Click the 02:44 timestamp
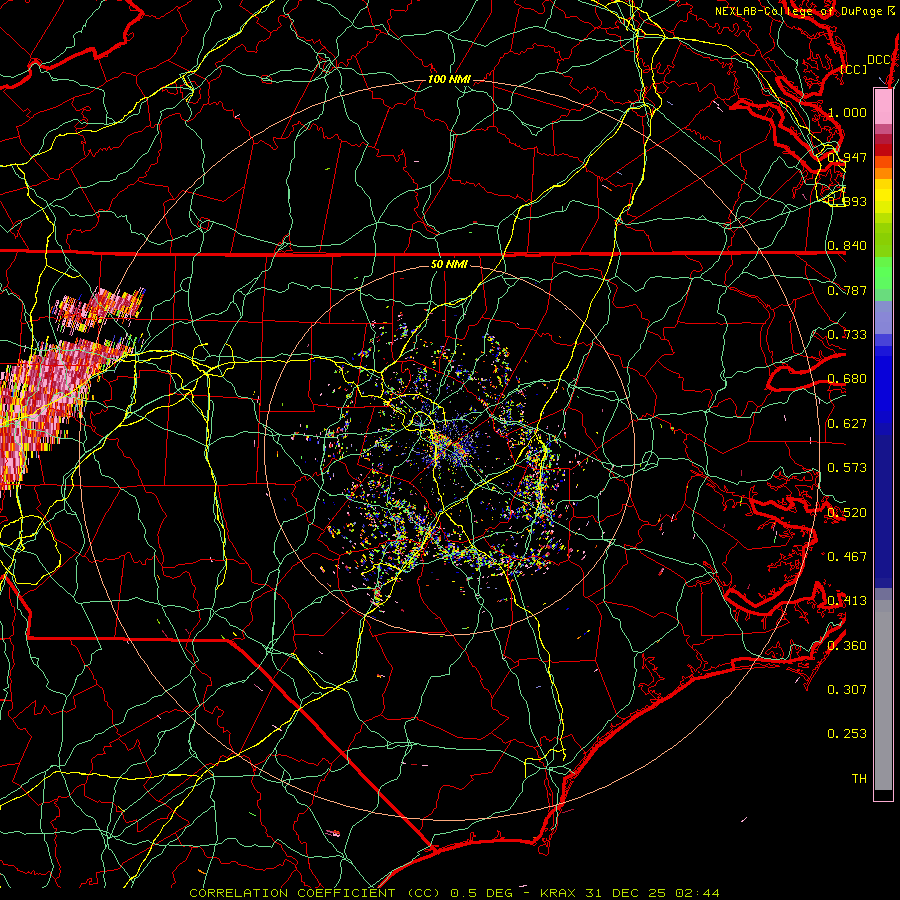Viewport: 900px width, 900px height. [x=697, y=893]
